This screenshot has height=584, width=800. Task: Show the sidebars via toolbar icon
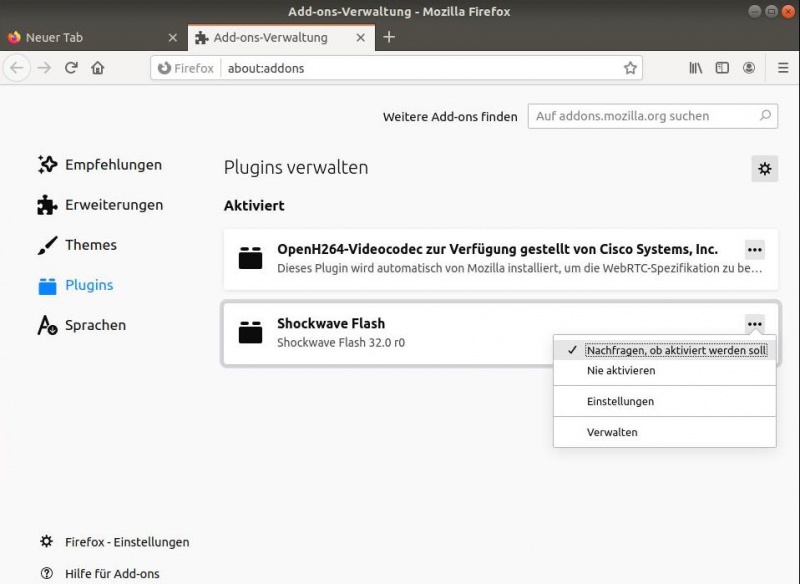722,68
